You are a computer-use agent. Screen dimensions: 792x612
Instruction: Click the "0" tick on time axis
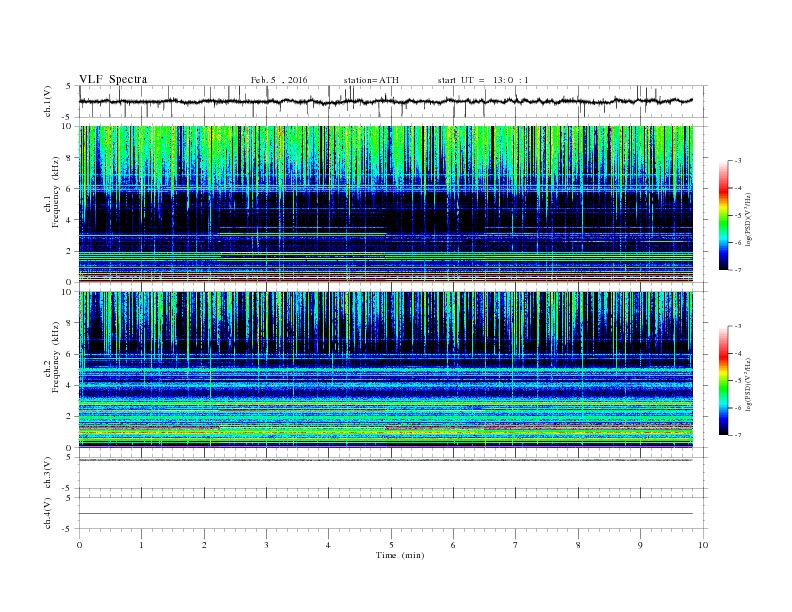tap(79, 545)
